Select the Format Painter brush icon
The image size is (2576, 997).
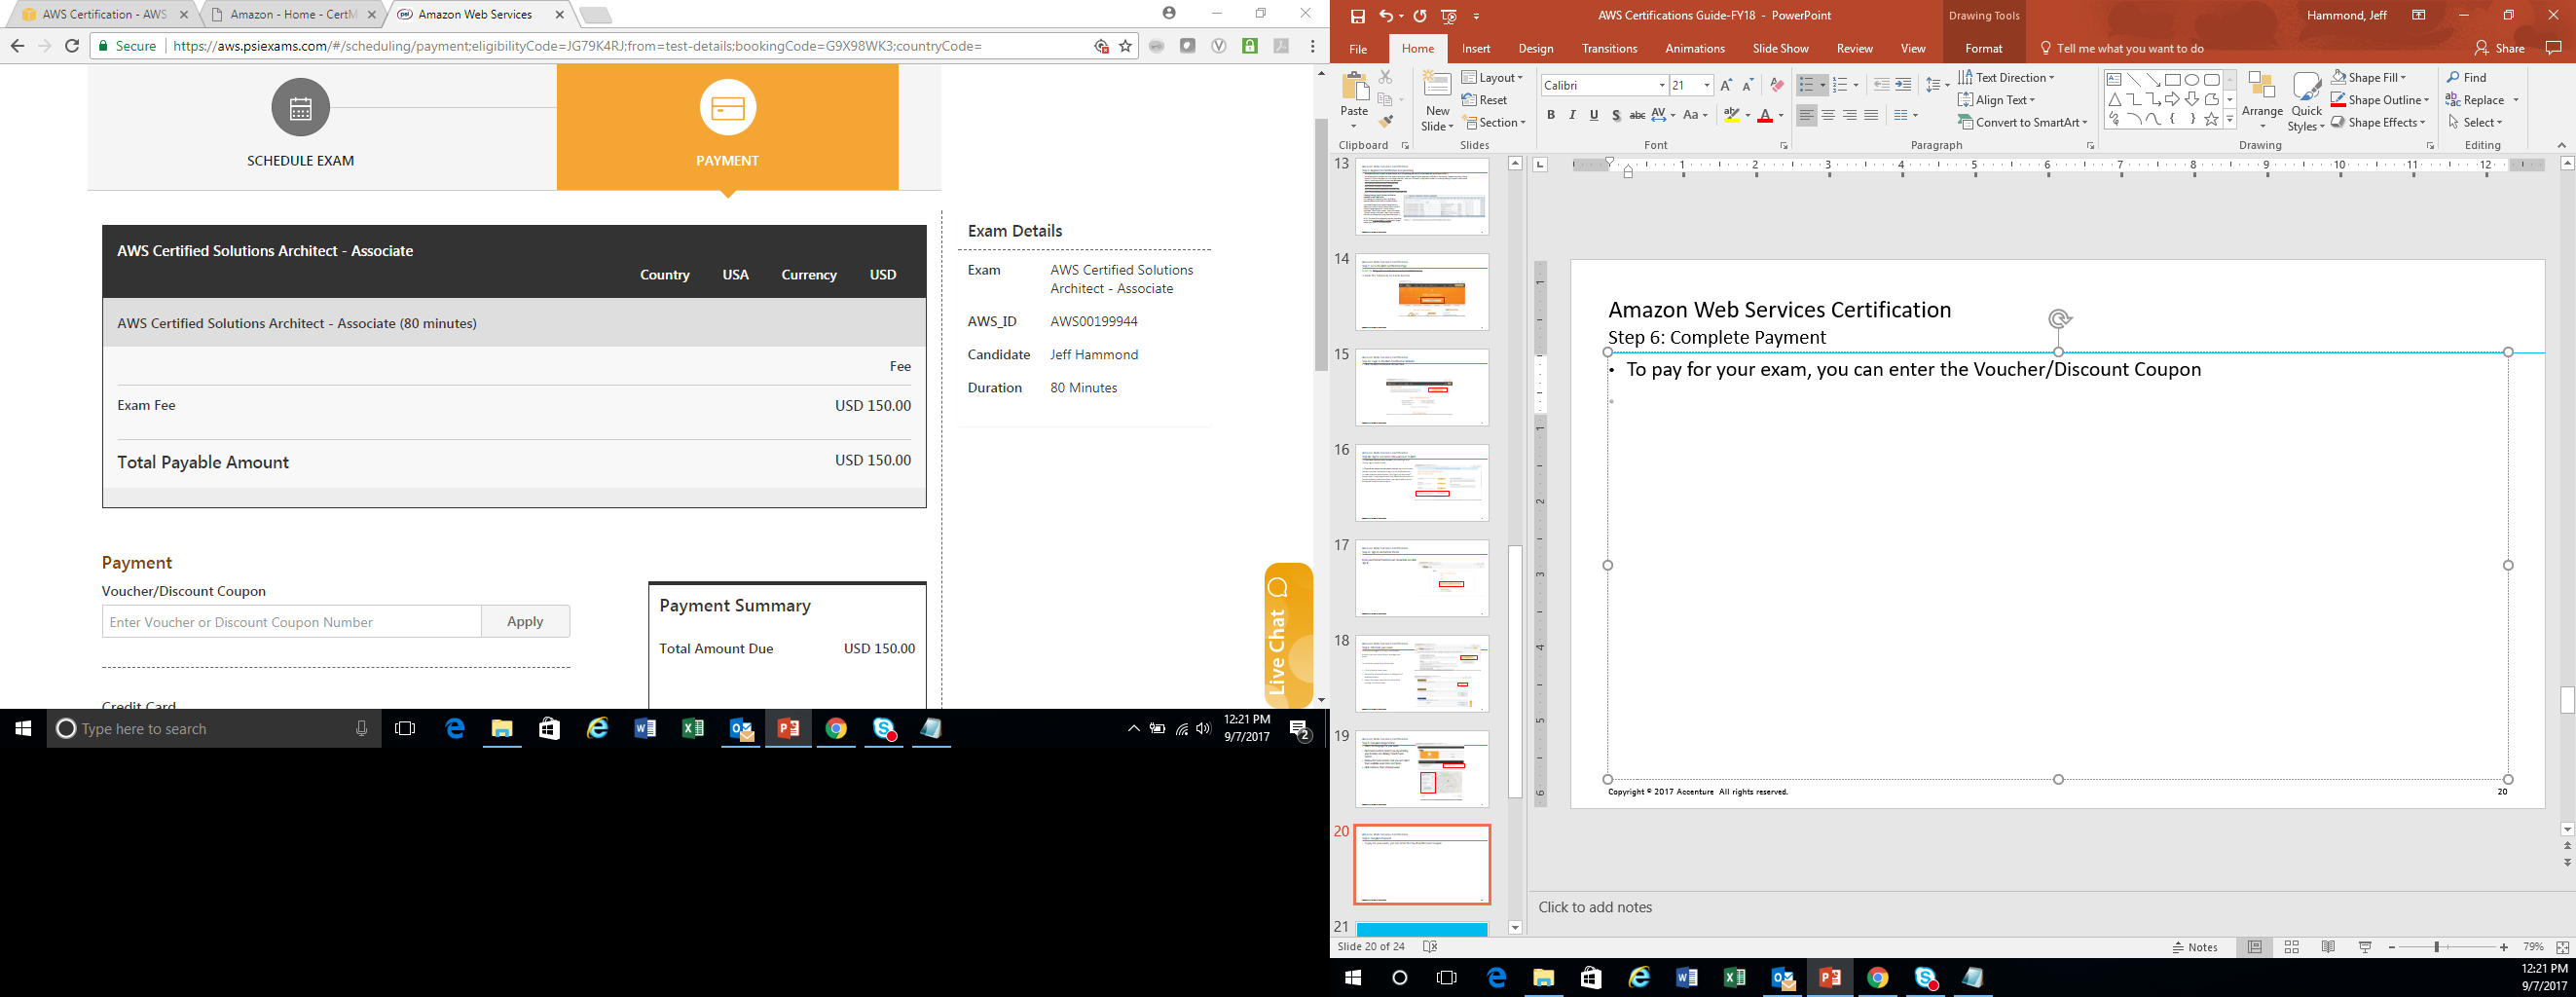click(1385, 122)
